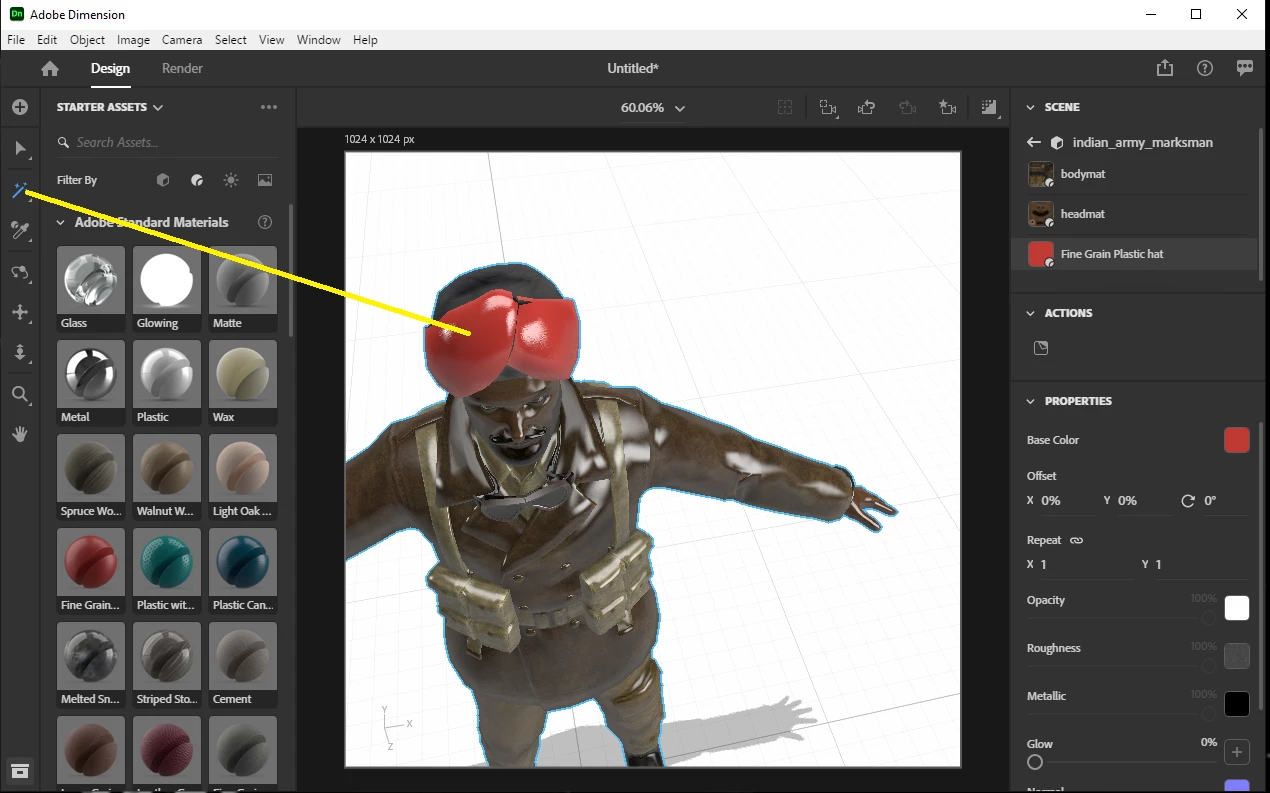The height and width of the screenshot is (793, 1270).
Task: Activate the Magic Wand tool
Action: click(x=20, y=190)
